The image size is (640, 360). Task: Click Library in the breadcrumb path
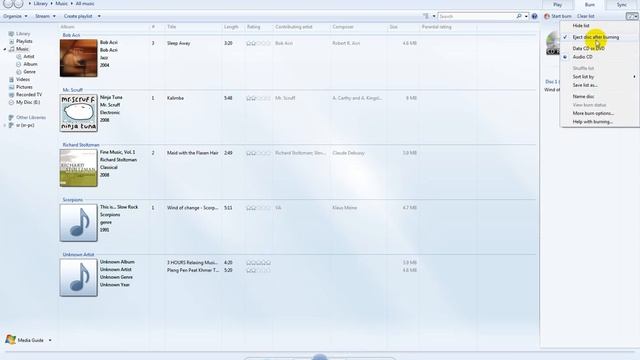tap(40, 4)
